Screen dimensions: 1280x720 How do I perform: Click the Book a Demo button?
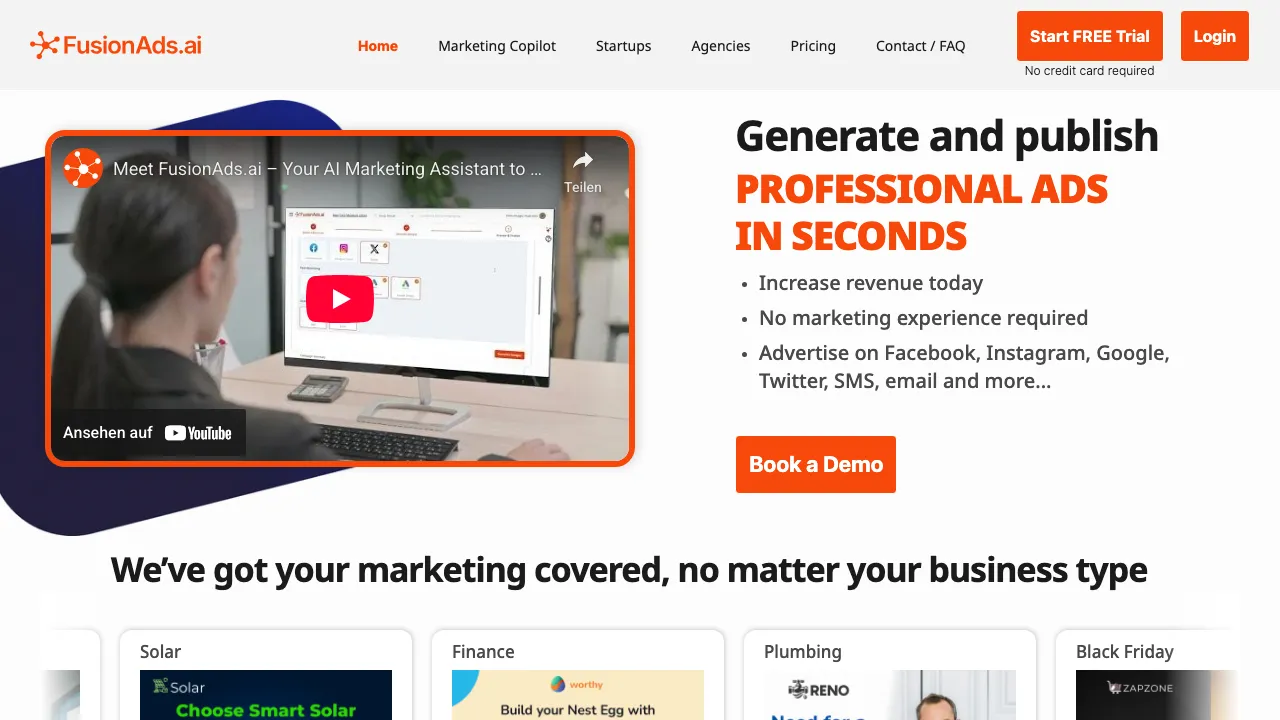816,464
